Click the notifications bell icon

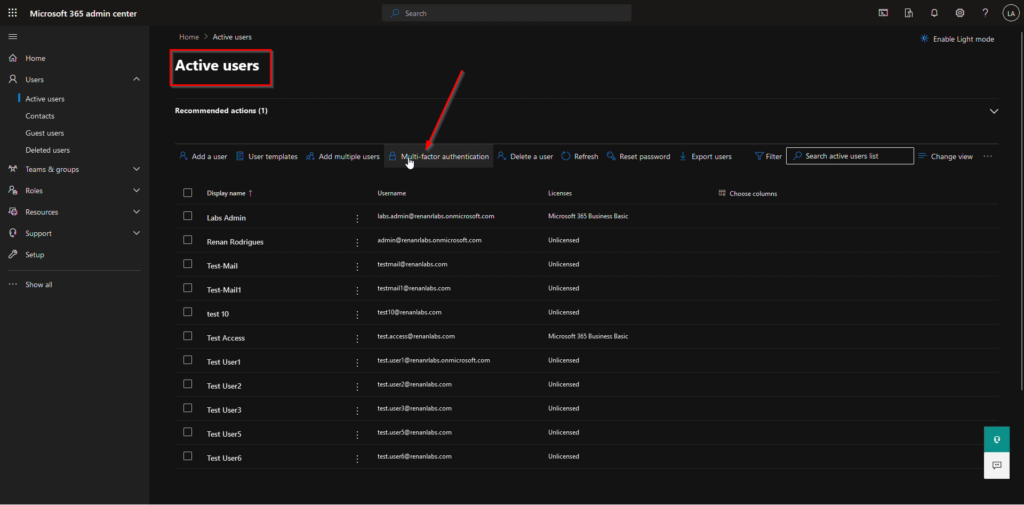pos(934,13)
